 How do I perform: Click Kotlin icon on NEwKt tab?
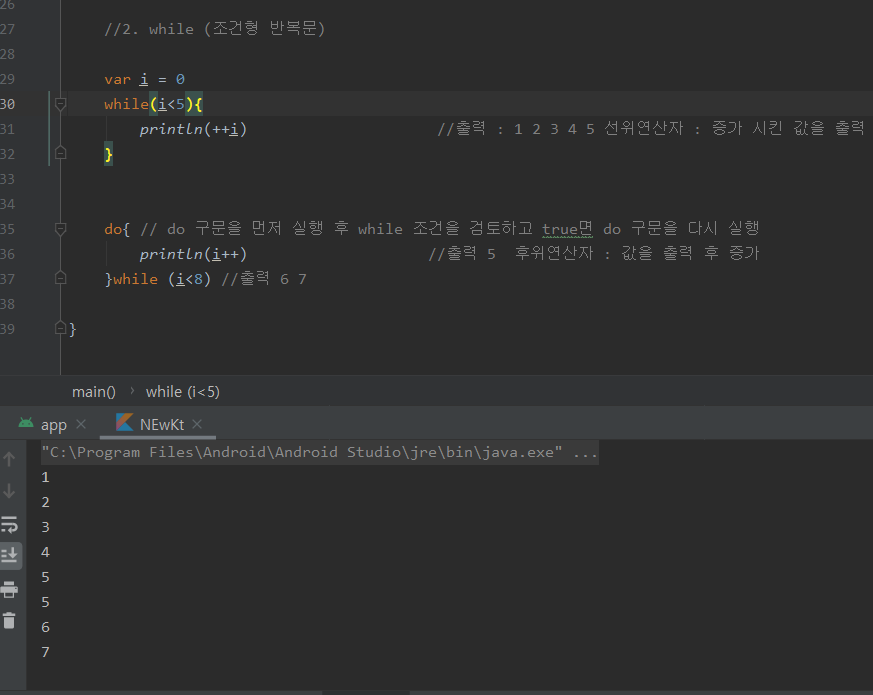click(x=124, y=423)
